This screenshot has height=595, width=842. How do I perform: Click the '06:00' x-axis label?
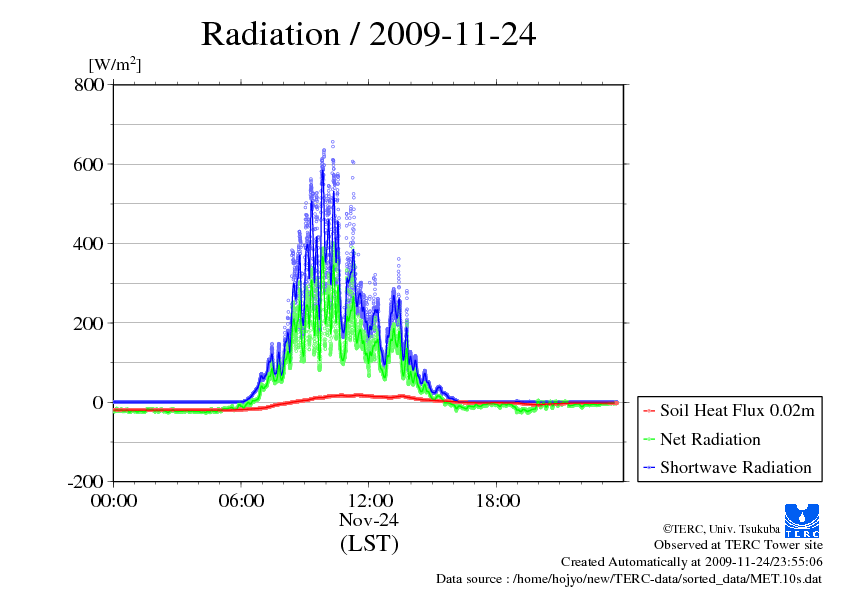(241, 501)
